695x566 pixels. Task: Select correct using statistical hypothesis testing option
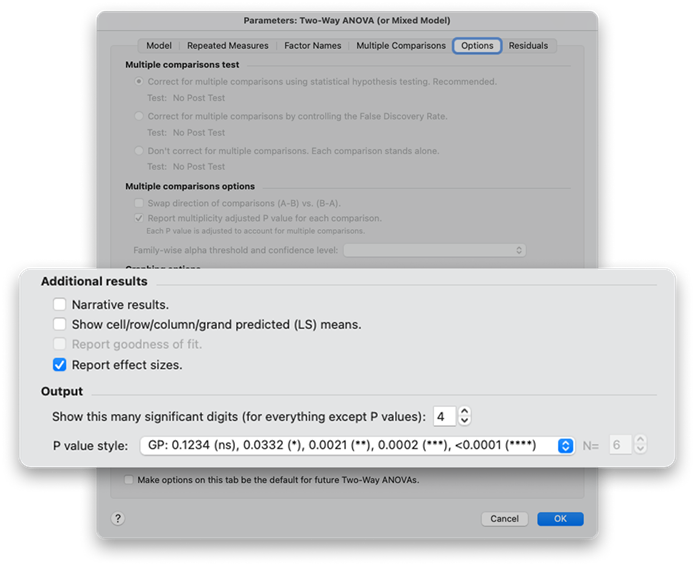[x=139, y=82]
